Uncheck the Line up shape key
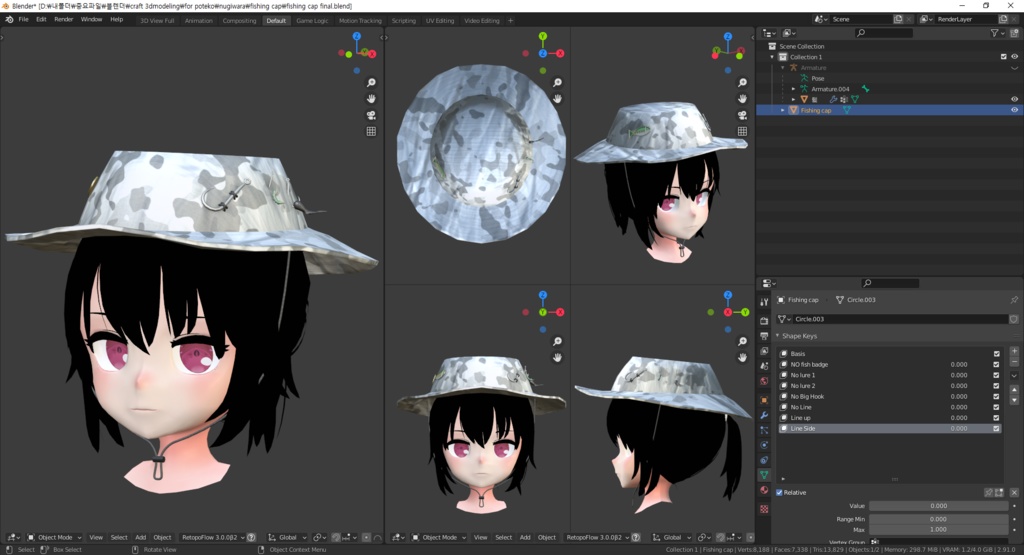This screenshot has width=1024, height=555. (997, 418)
